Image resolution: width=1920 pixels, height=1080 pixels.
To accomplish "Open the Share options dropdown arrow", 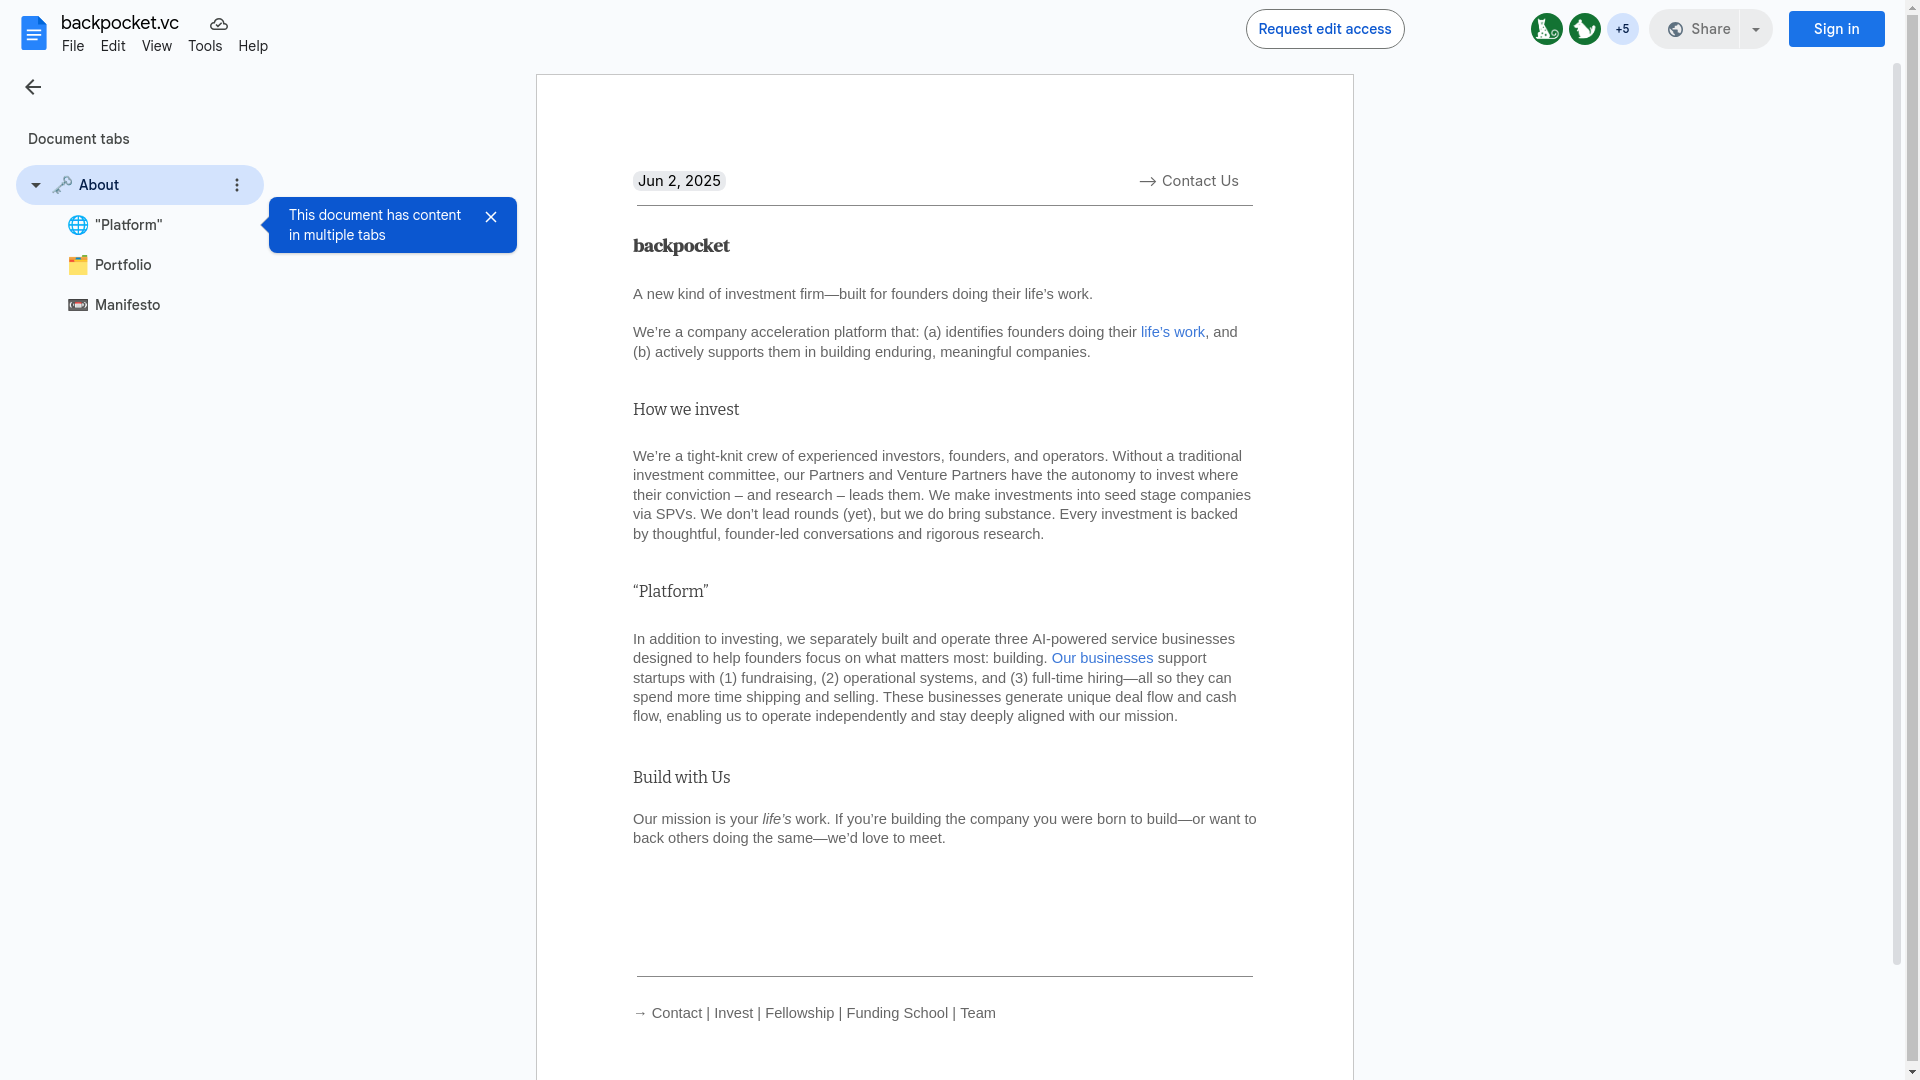I will pyautogui.click(x=1756, y=29).
